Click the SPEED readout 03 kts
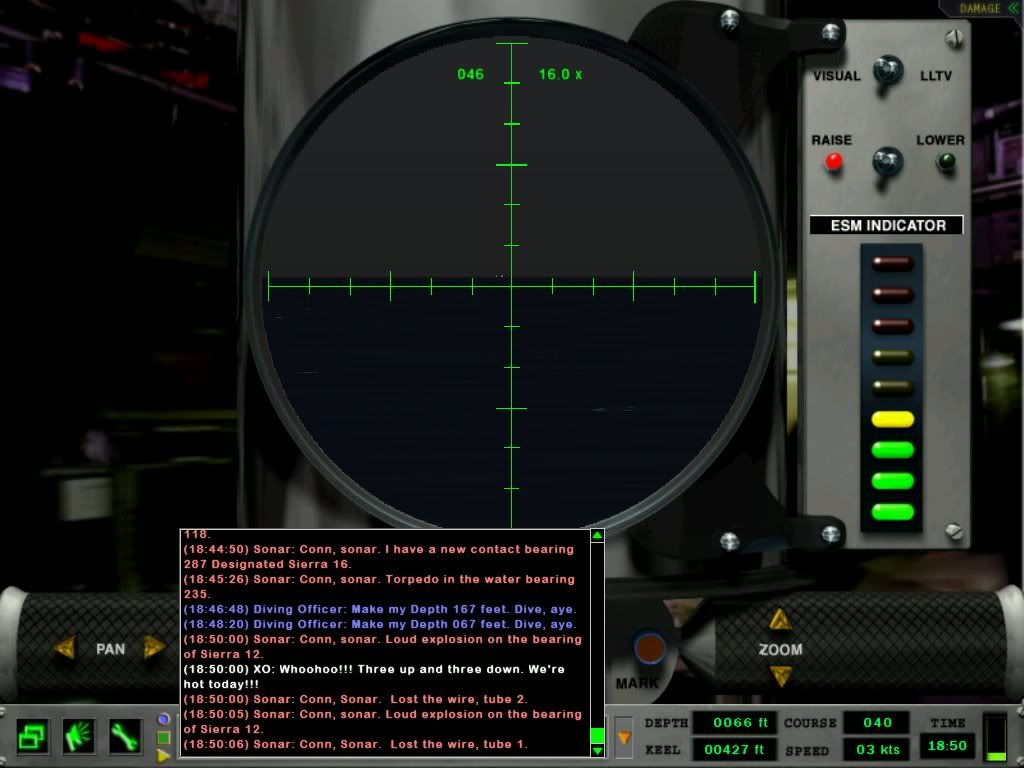Image resolution: width=1024 pixels, height=768 pixels. 877,750
